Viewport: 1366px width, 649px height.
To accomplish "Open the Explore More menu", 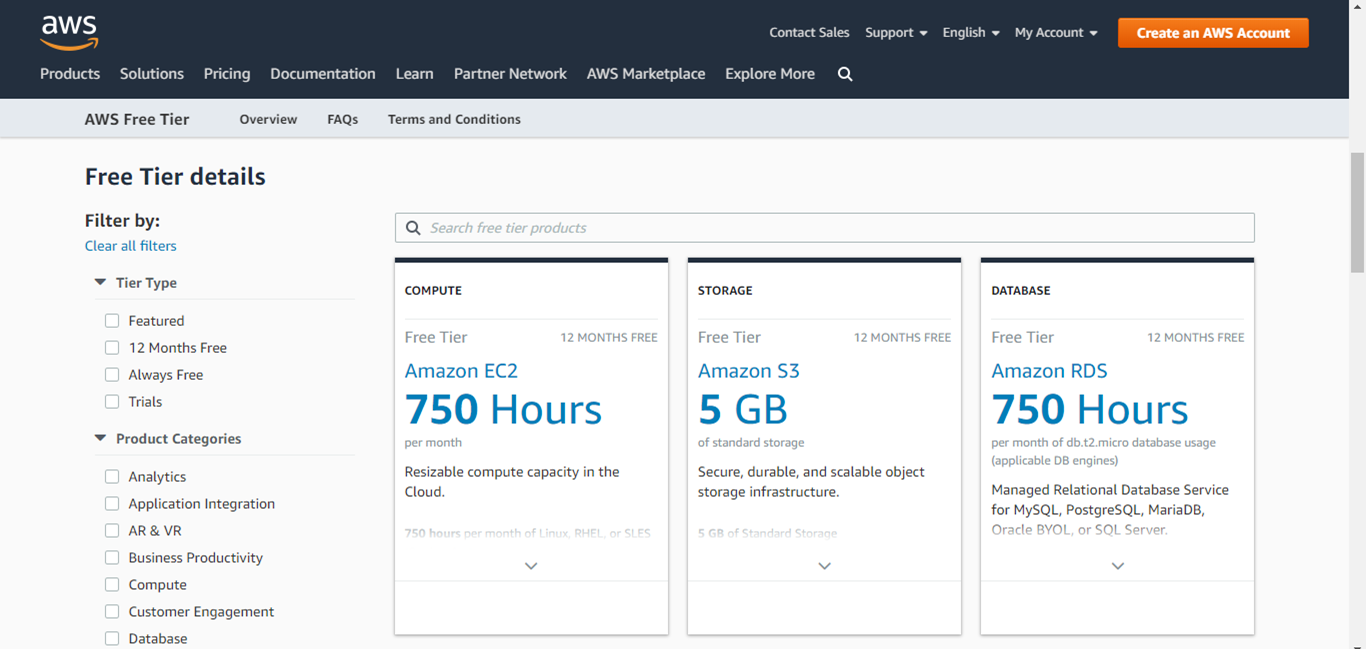I will coord(770,74).
